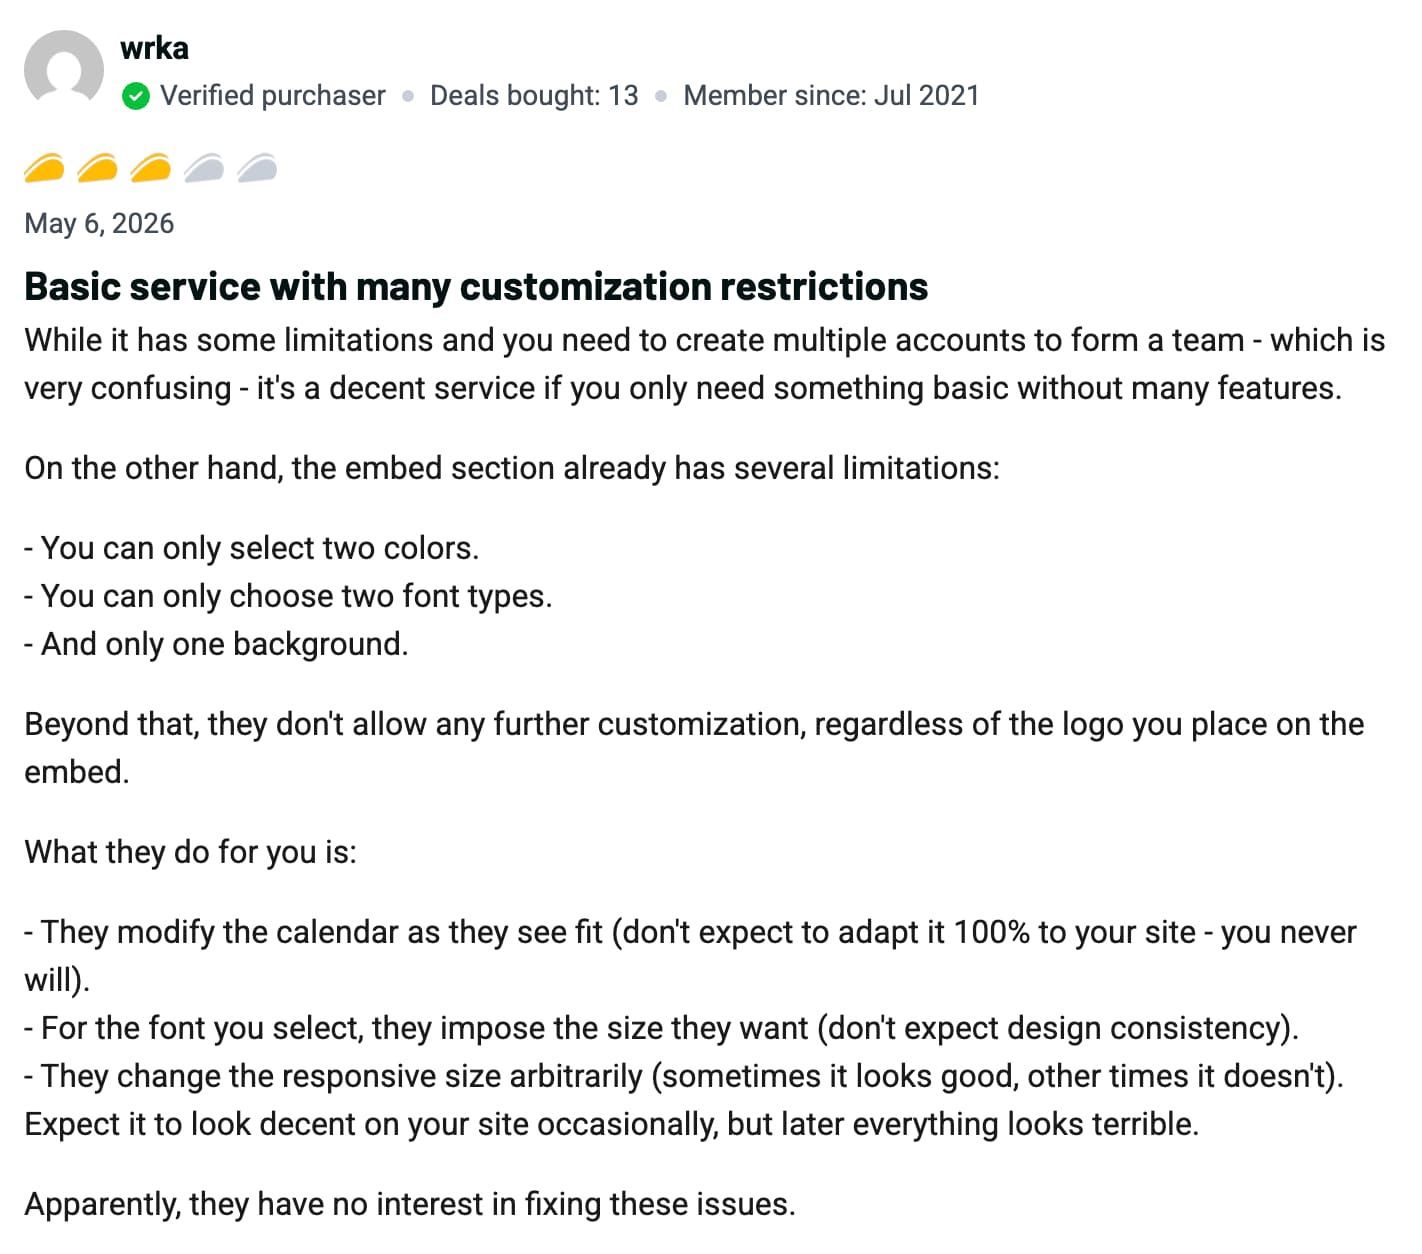This screenshot has height=1254, width=1422.
Task: Click the review title about customization restrictions
Action: (476, 287)
